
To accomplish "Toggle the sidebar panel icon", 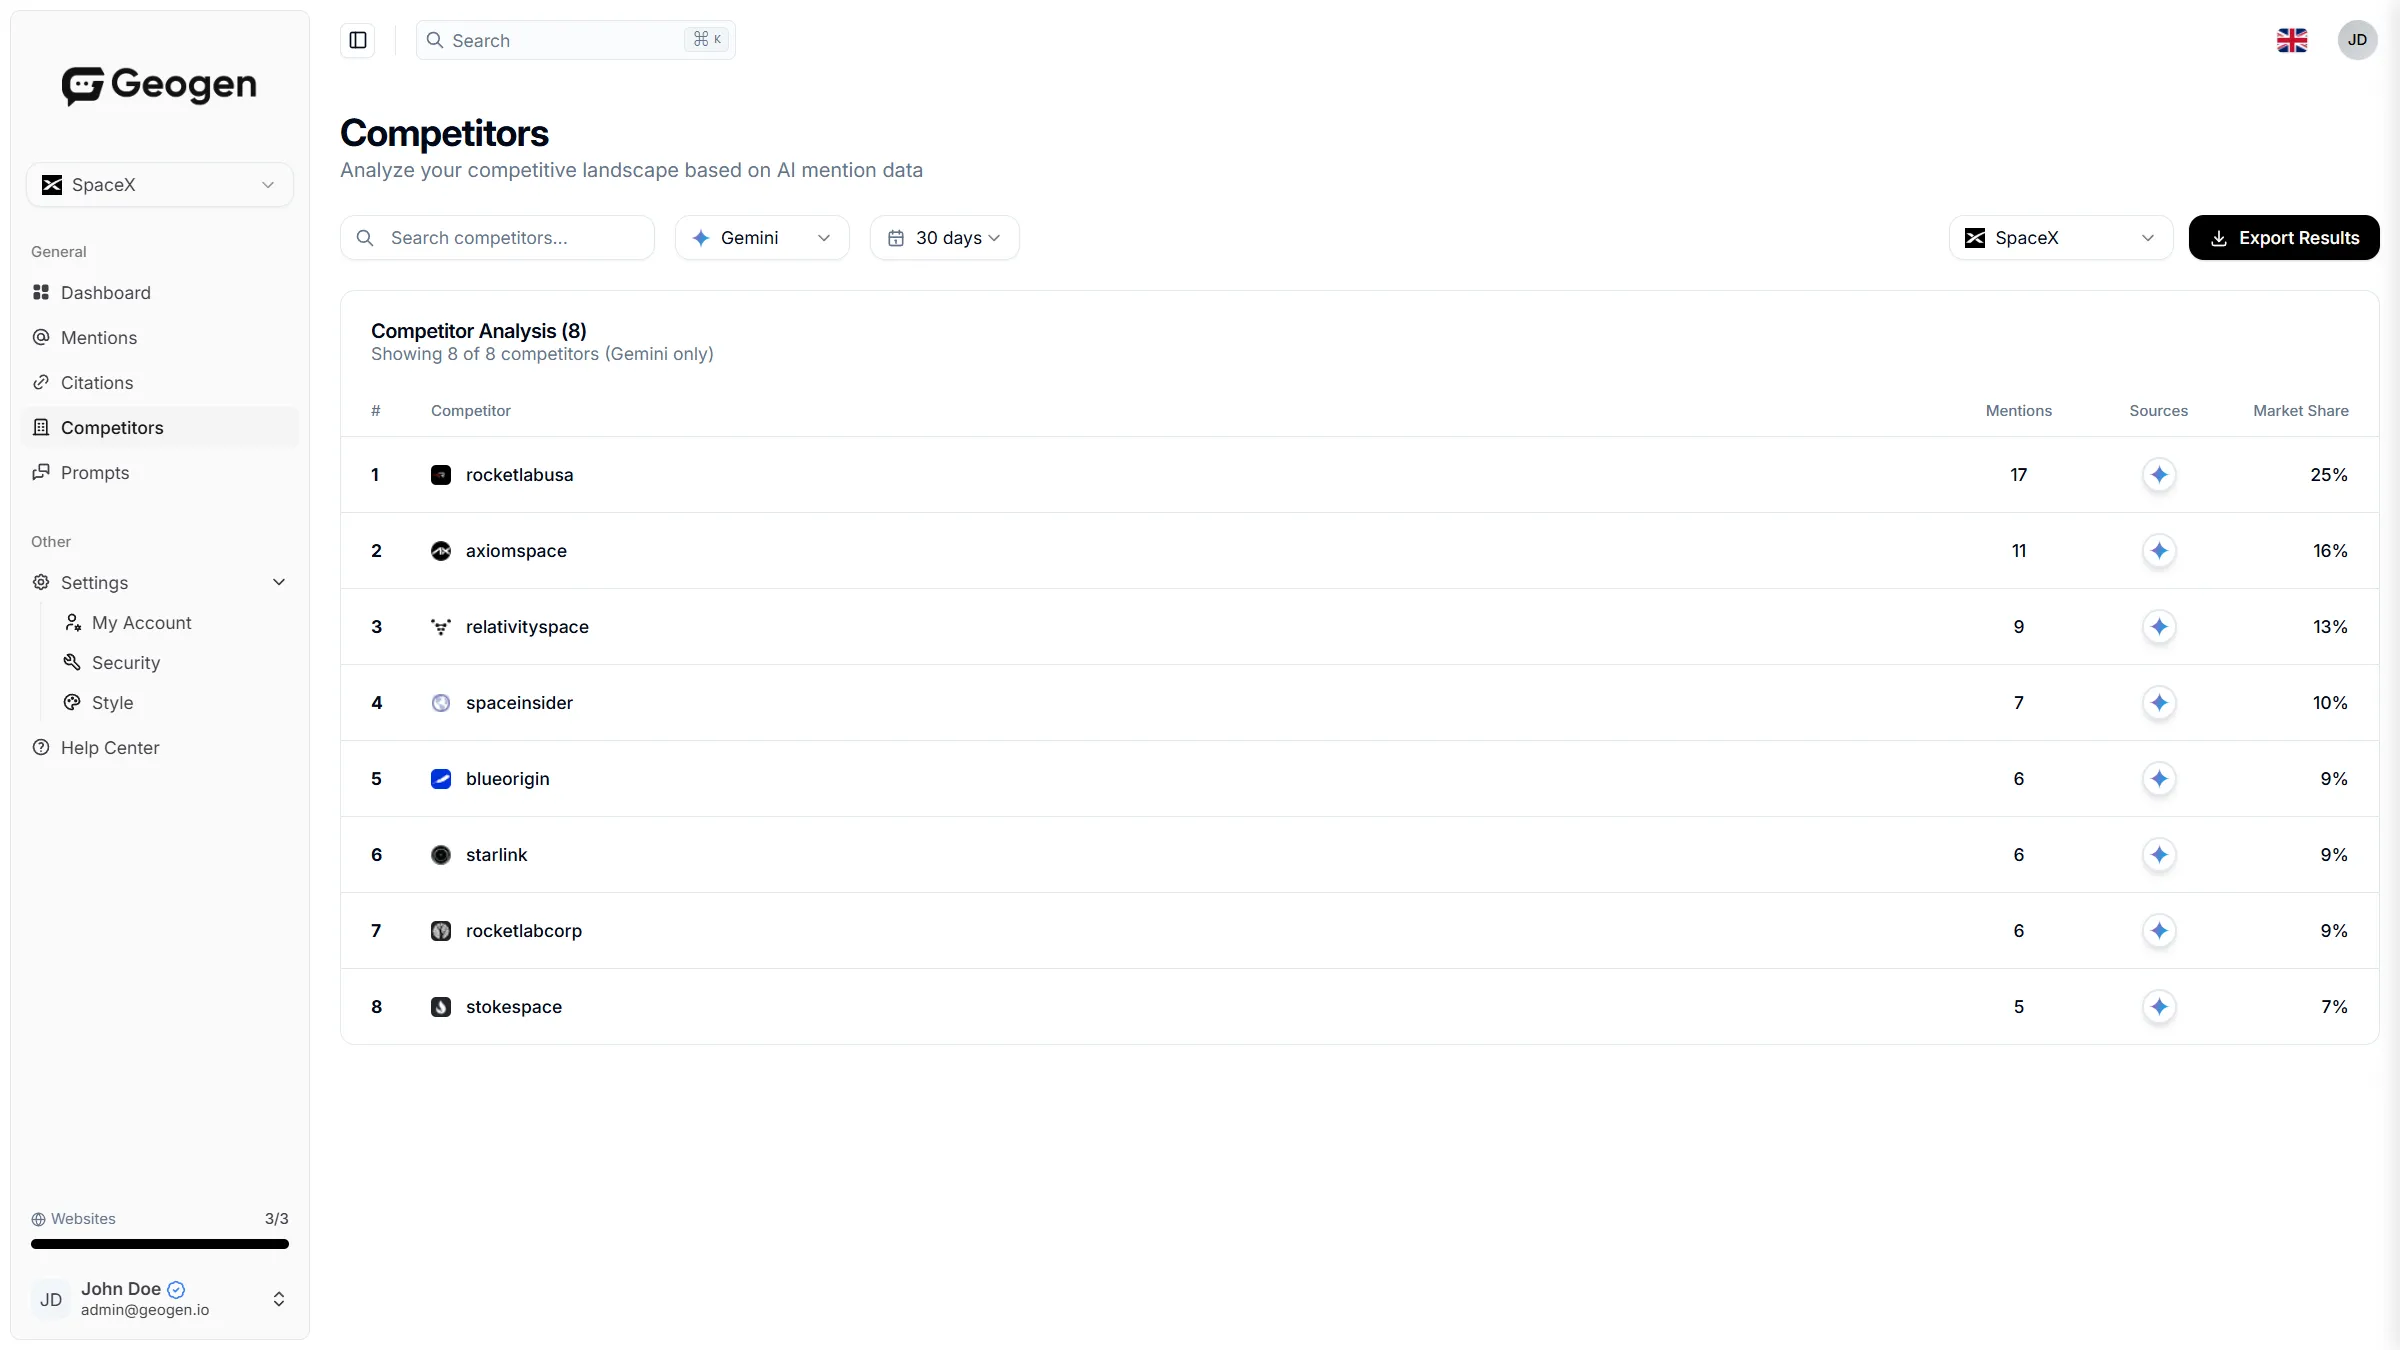I will 358,40.
